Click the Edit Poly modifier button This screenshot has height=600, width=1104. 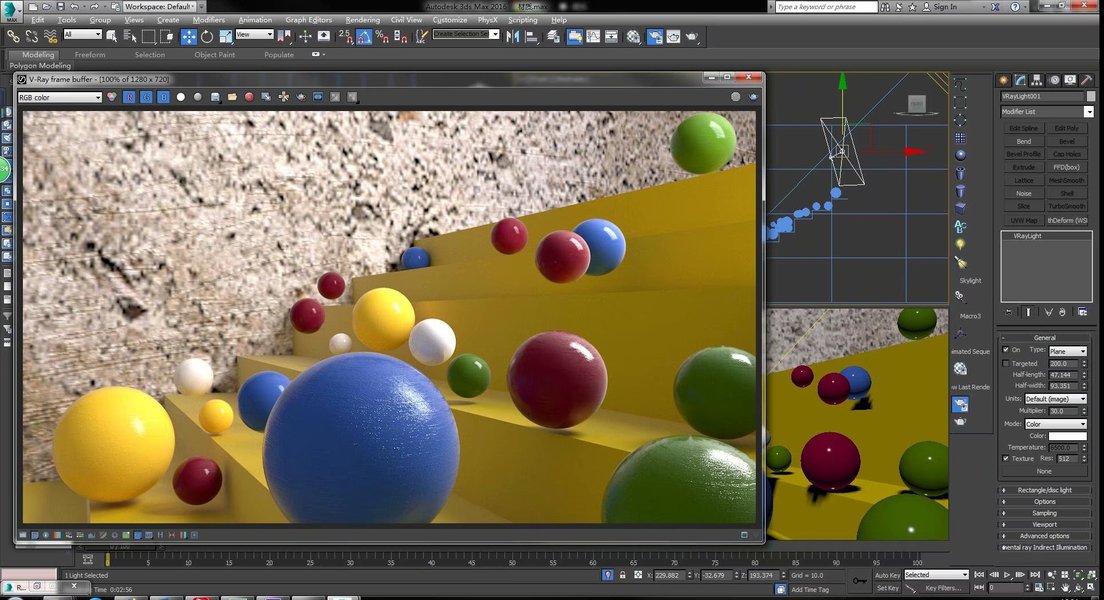point(1066,128)
